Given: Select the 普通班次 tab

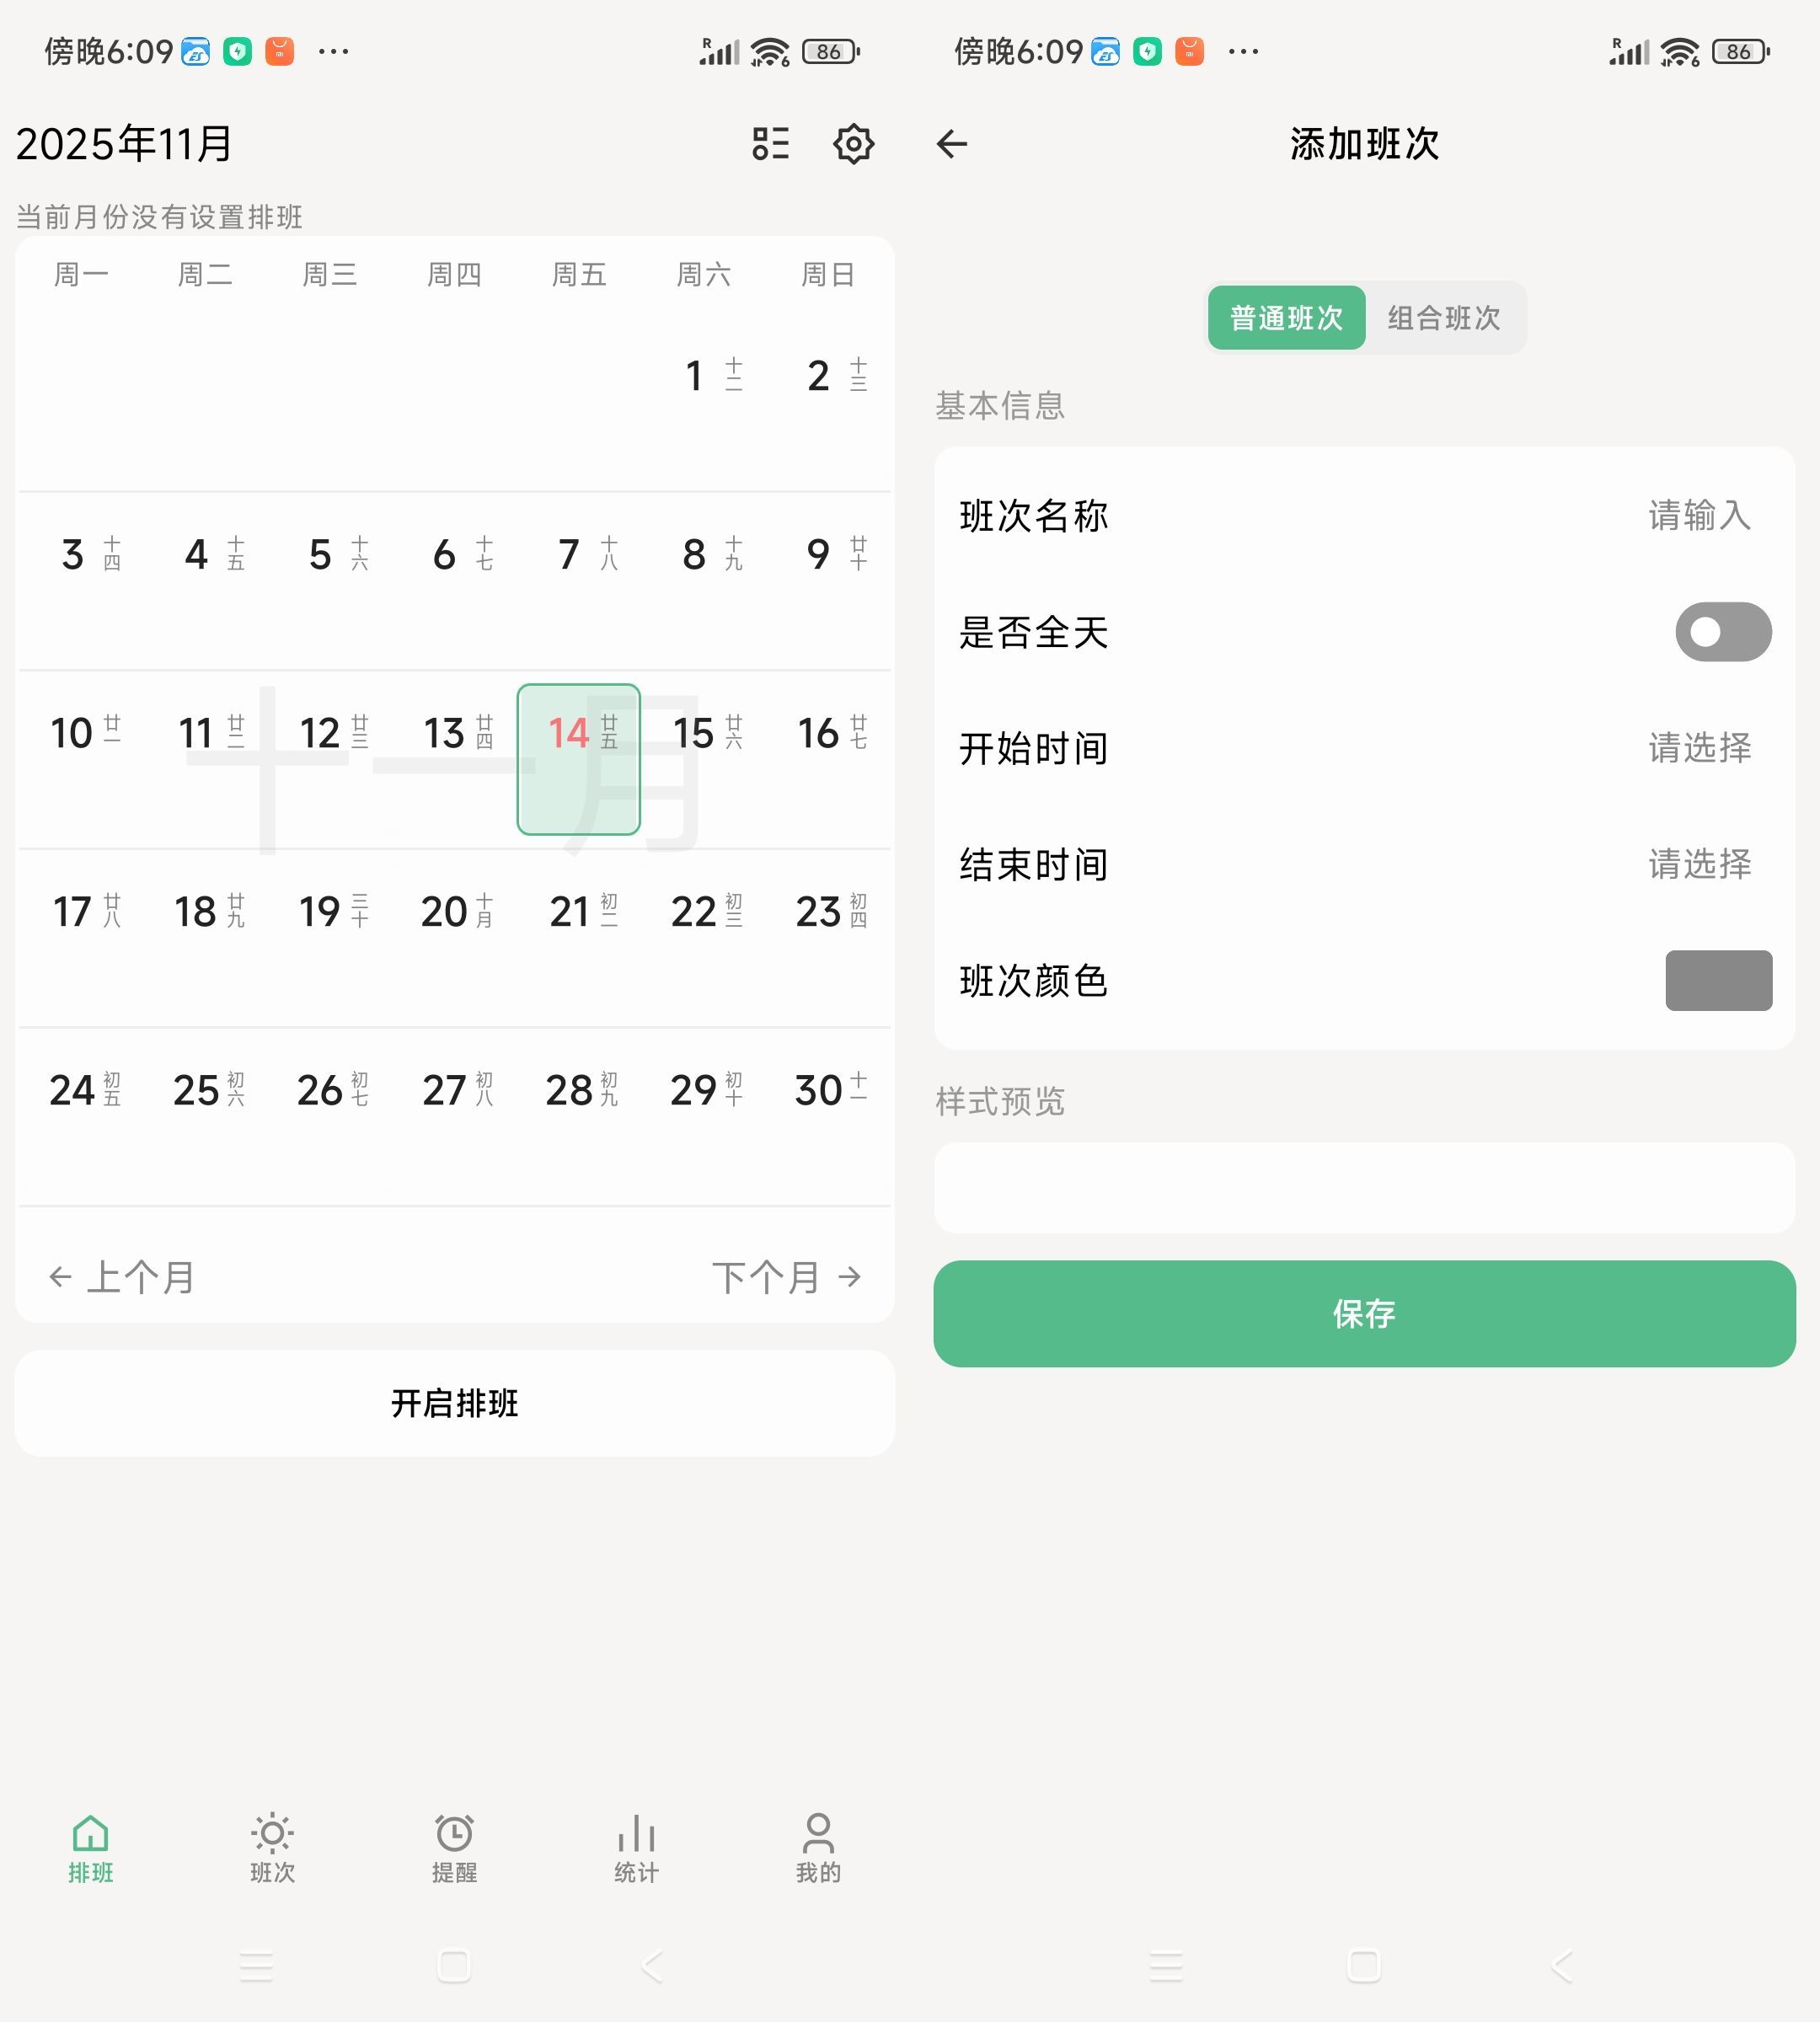Looking at the screenshot, I should (1286, 318).
